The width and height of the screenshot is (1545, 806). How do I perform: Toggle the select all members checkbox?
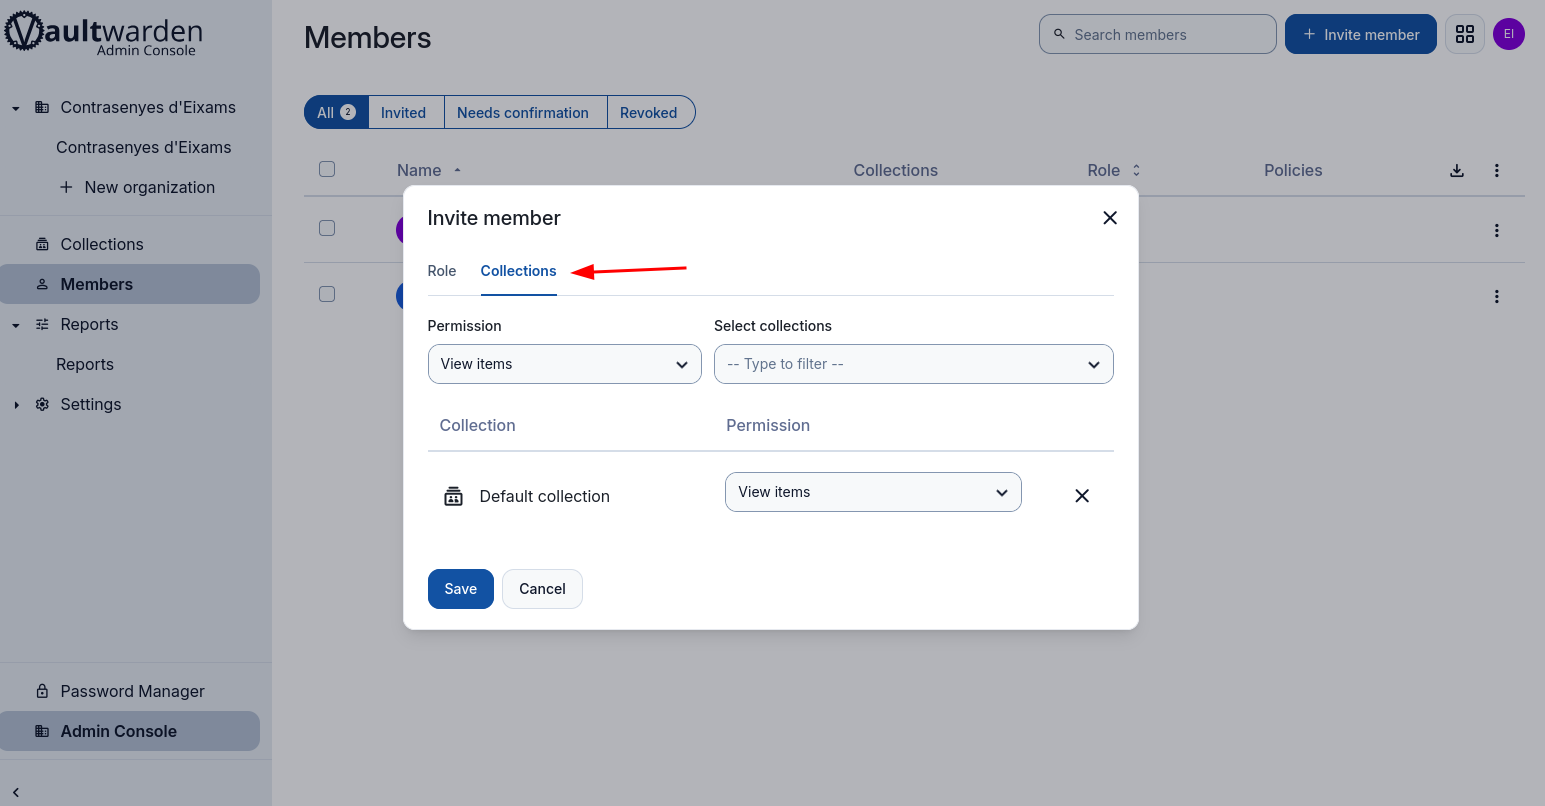coord(327,169)
